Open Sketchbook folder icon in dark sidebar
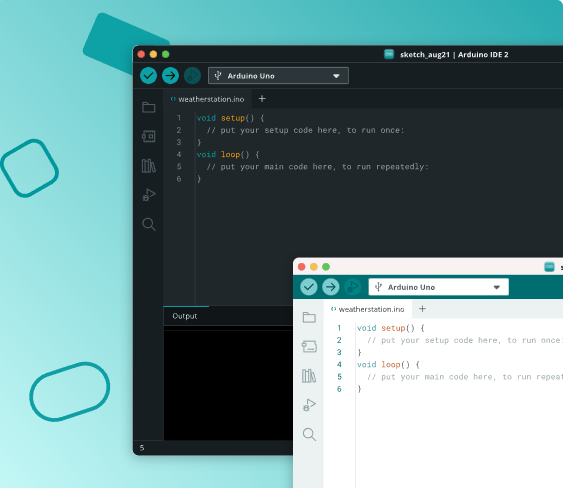The height and width of the screenshot is (488, 566). [149, 107]
